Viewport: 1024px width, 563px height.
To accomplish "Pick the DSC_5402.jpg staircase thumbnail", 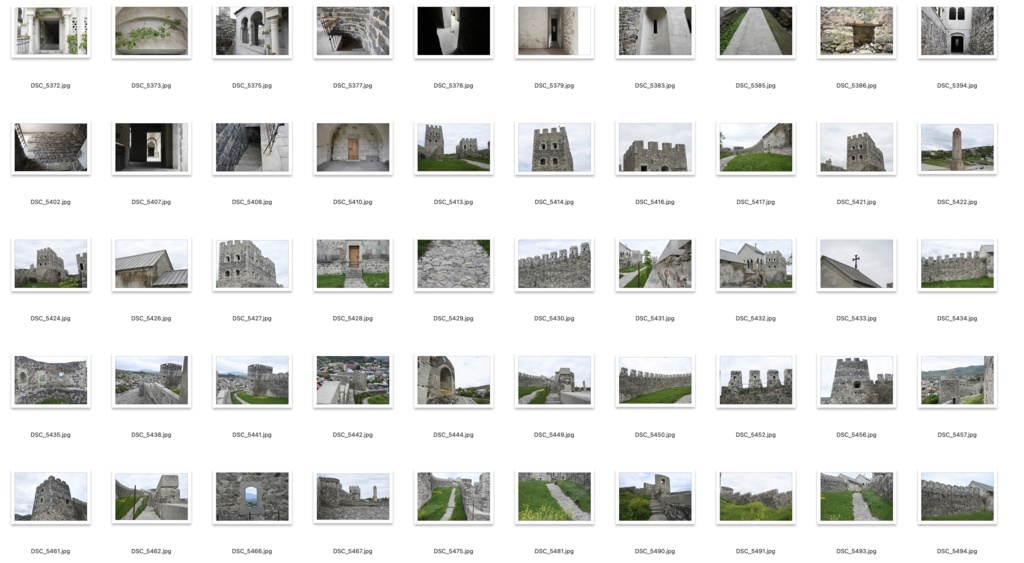I will click(50, 148).
